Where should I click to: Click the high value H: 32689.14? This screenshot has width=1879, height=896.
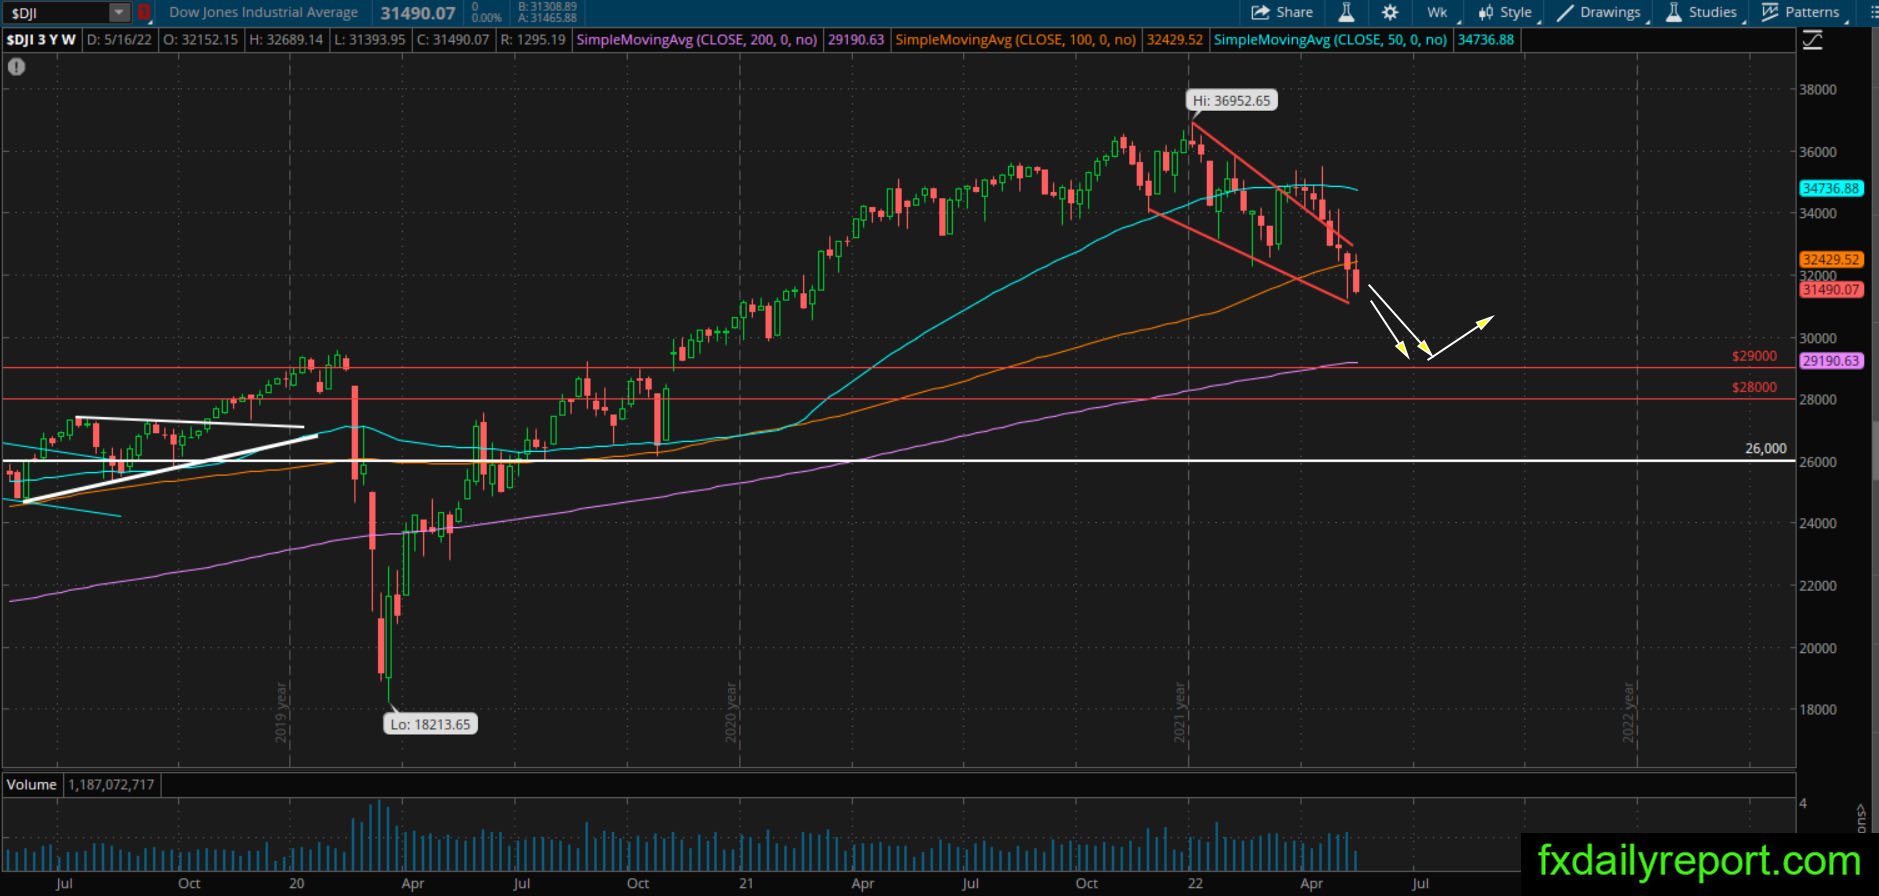tap(287, 40)
